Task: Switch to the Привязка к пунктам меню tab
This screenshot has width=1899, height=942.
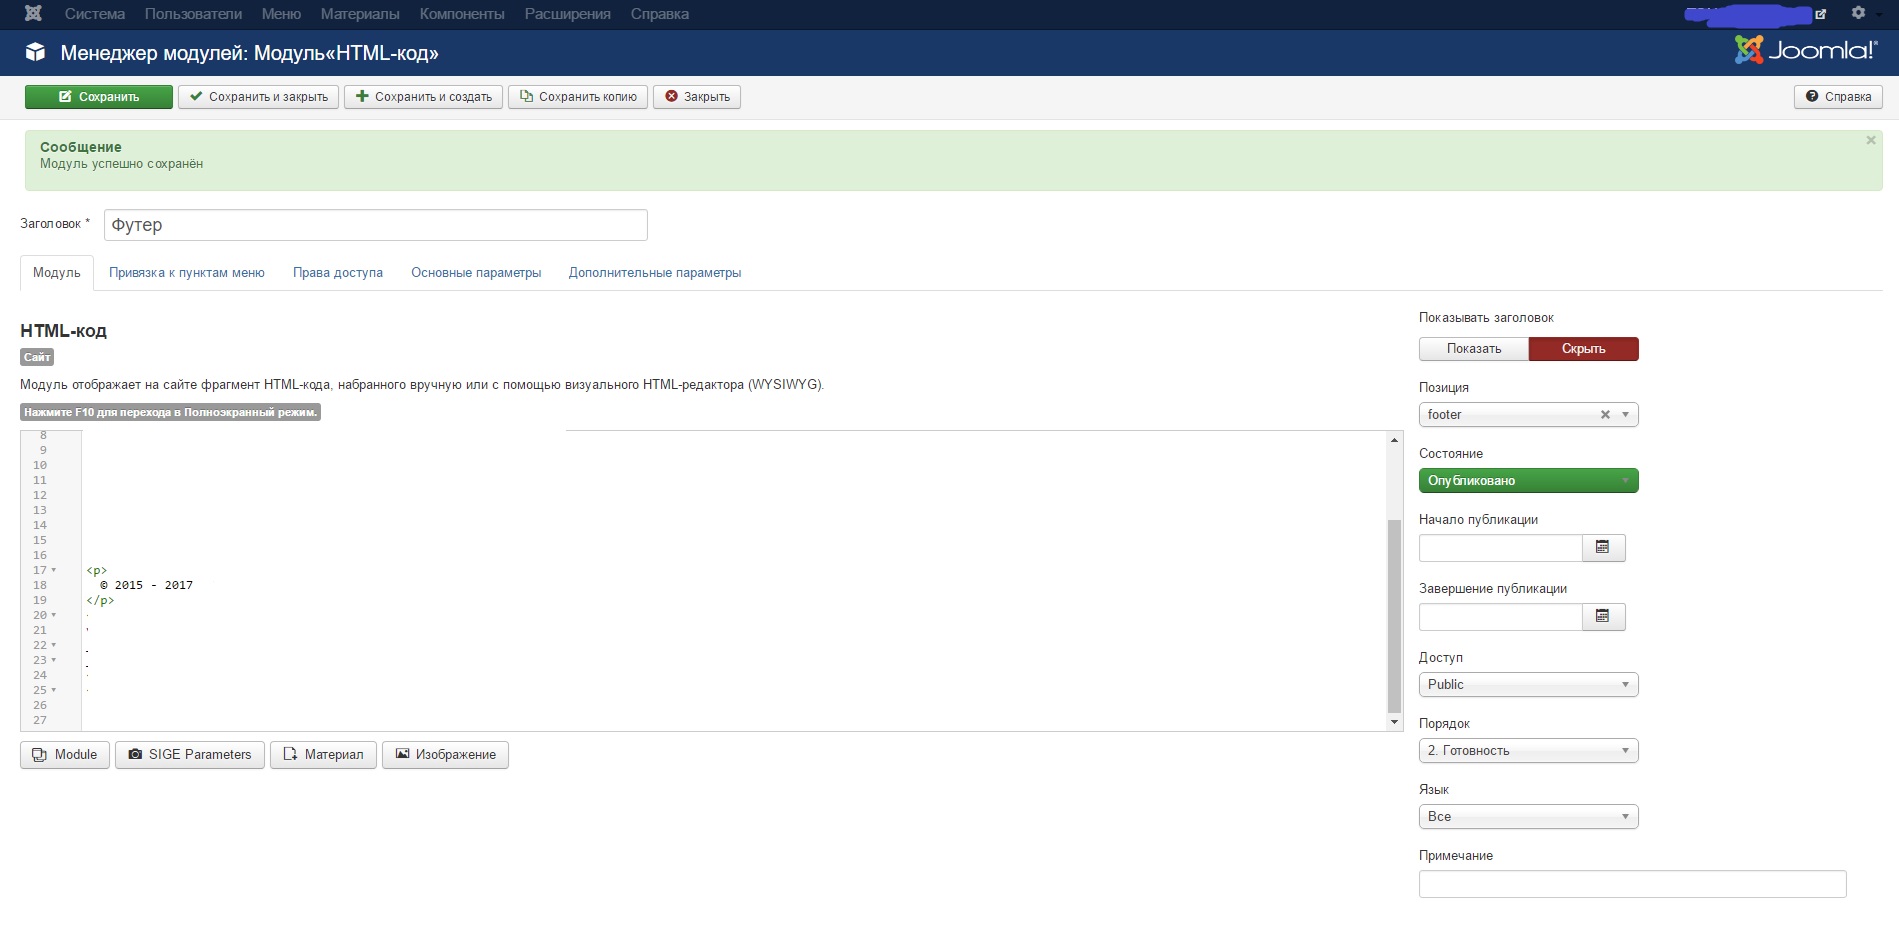Action: pos(187,273)
